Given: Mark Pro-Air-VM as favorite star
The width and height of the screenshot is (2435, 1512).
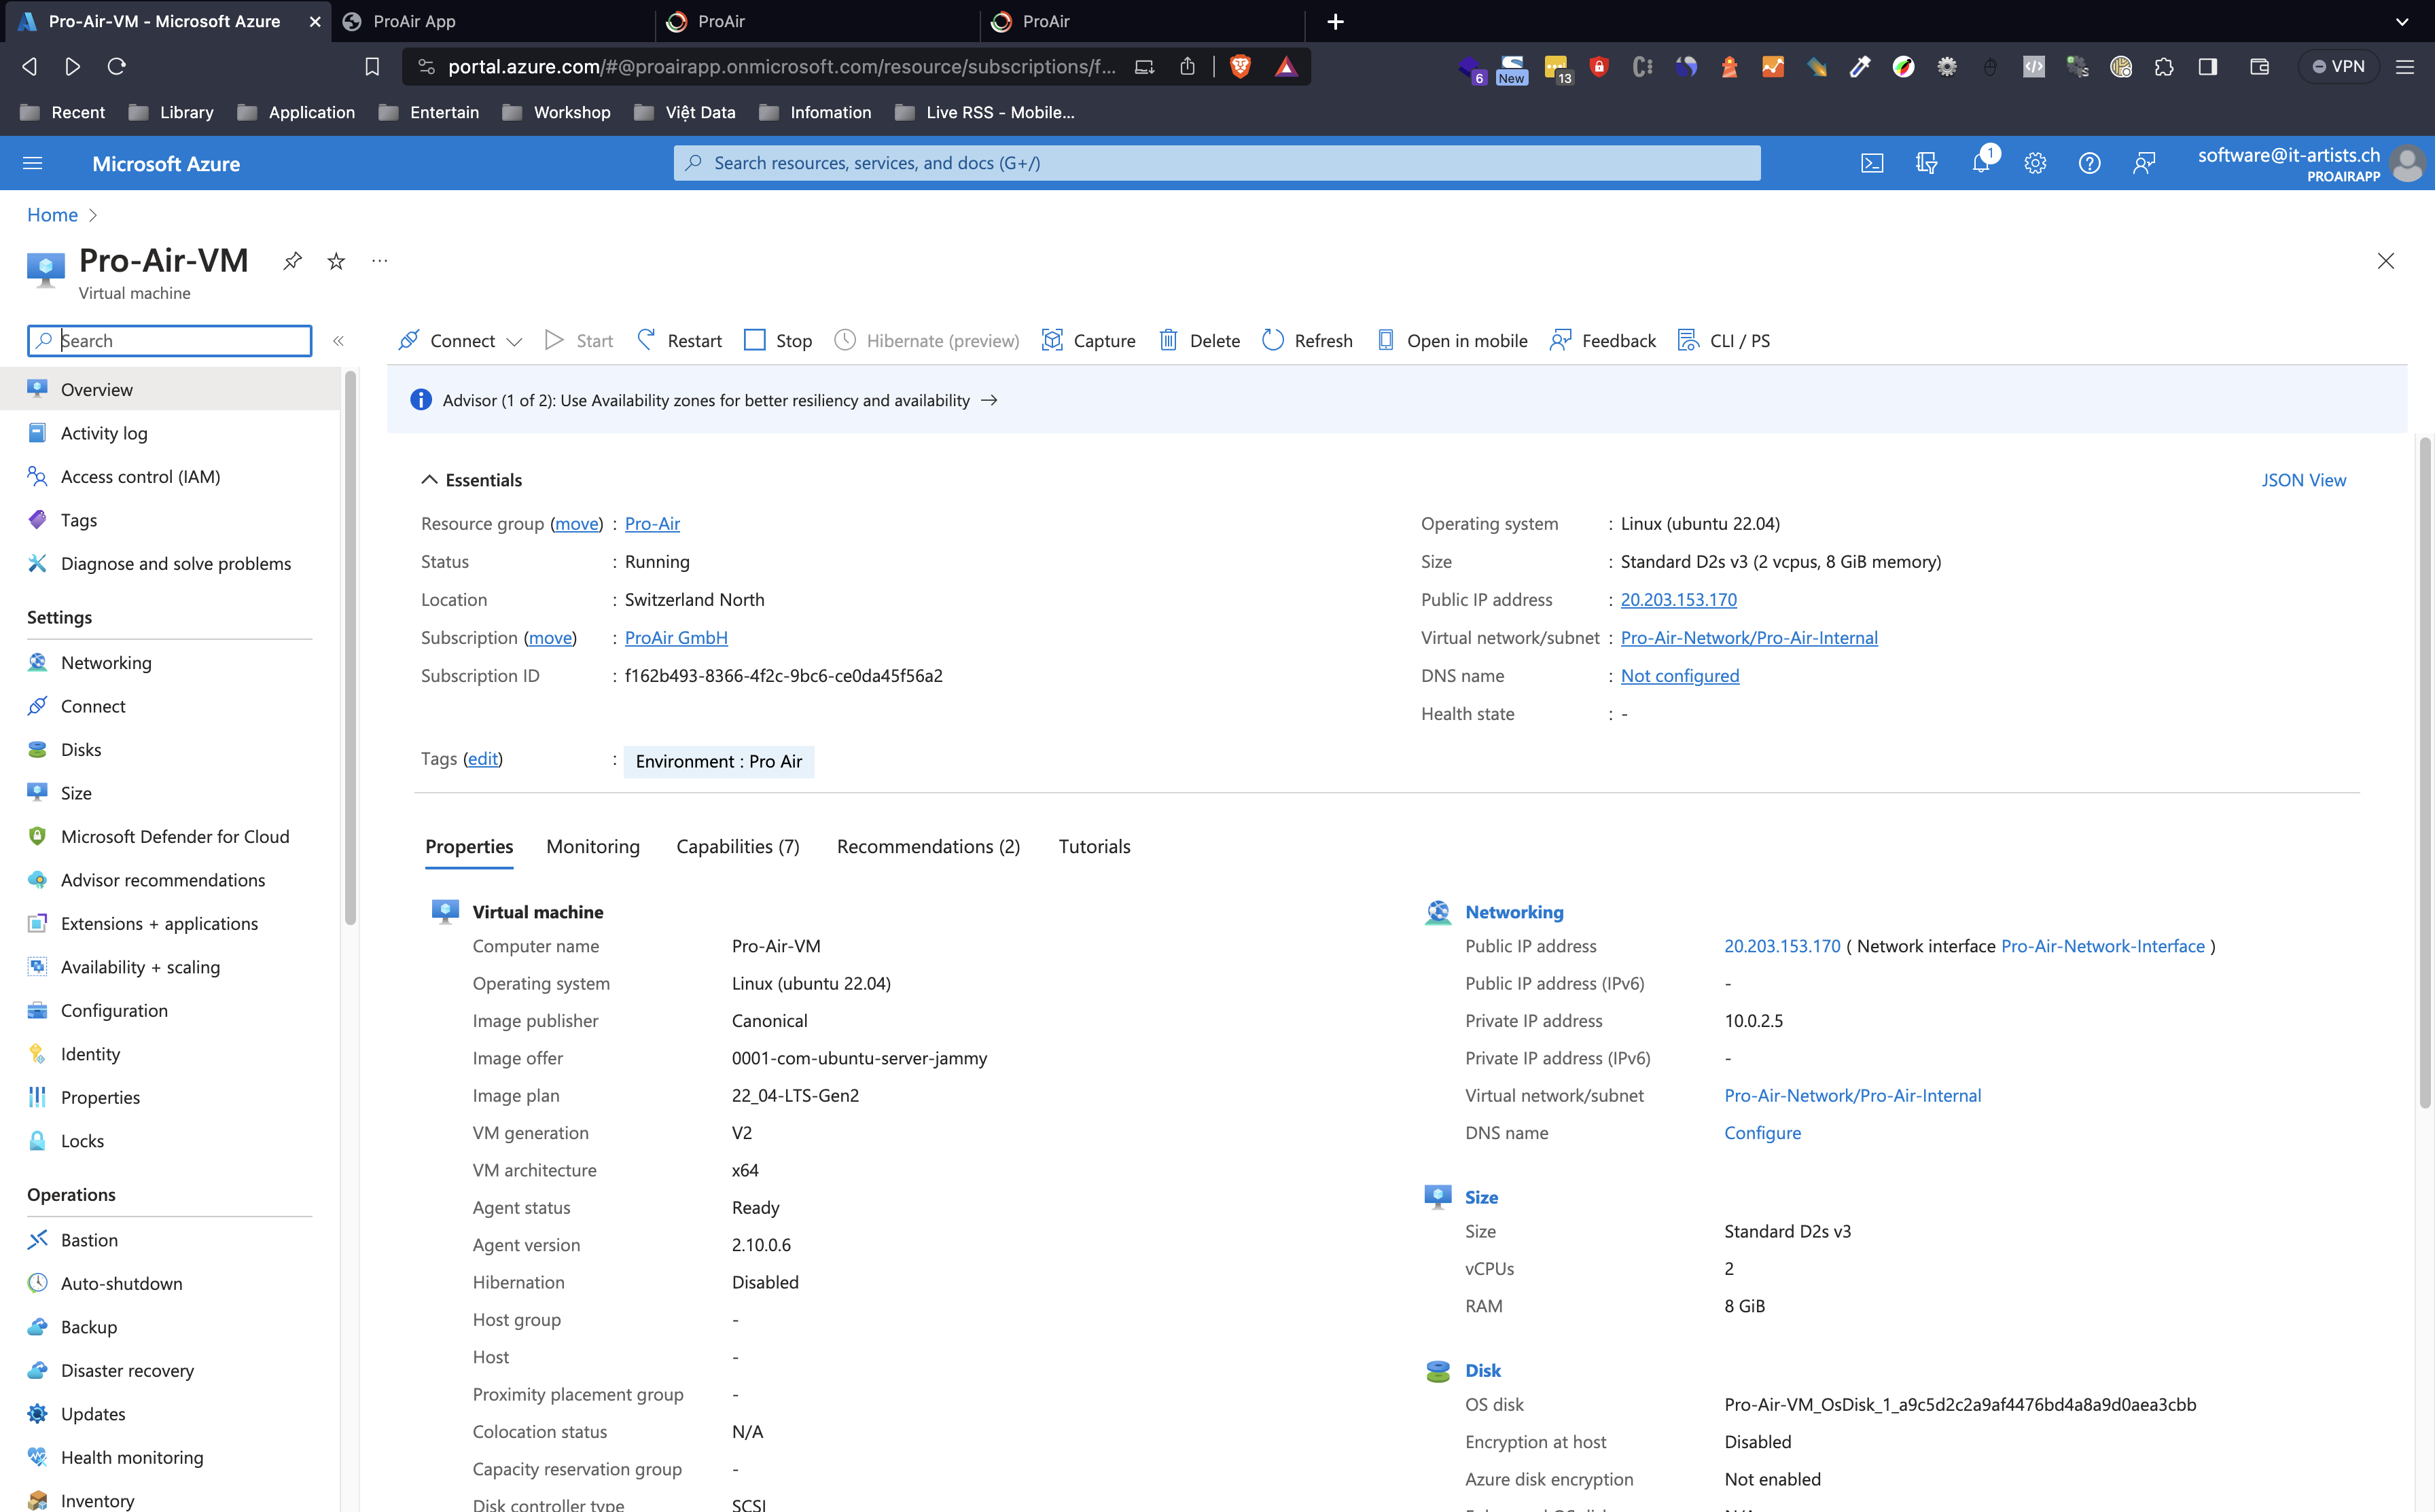Looking at the screenshot, I should pyautogui.click(x=336, y=261).
